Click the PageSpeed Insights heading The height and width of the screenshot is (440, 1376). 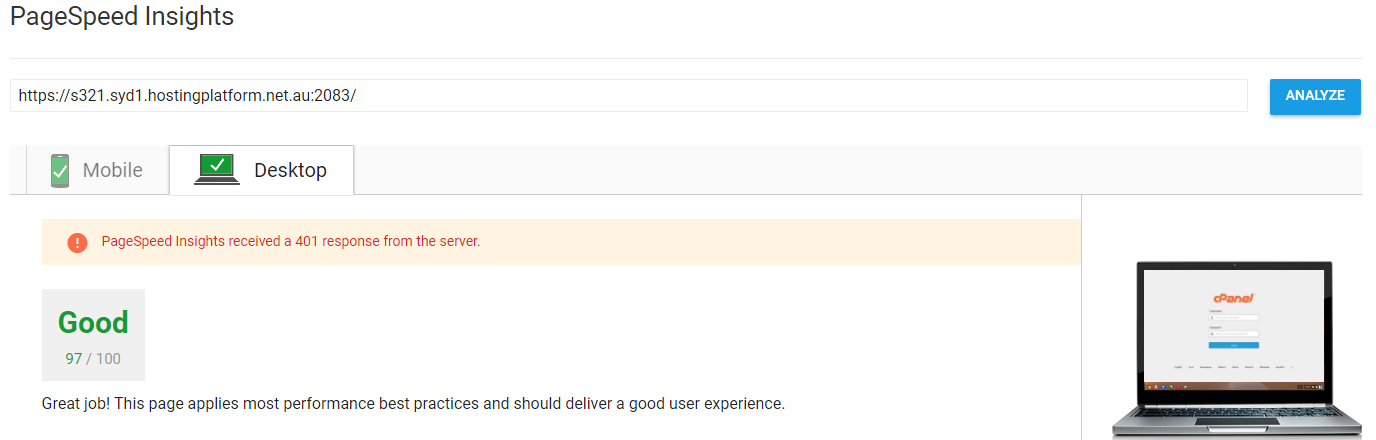pos(122,17)
